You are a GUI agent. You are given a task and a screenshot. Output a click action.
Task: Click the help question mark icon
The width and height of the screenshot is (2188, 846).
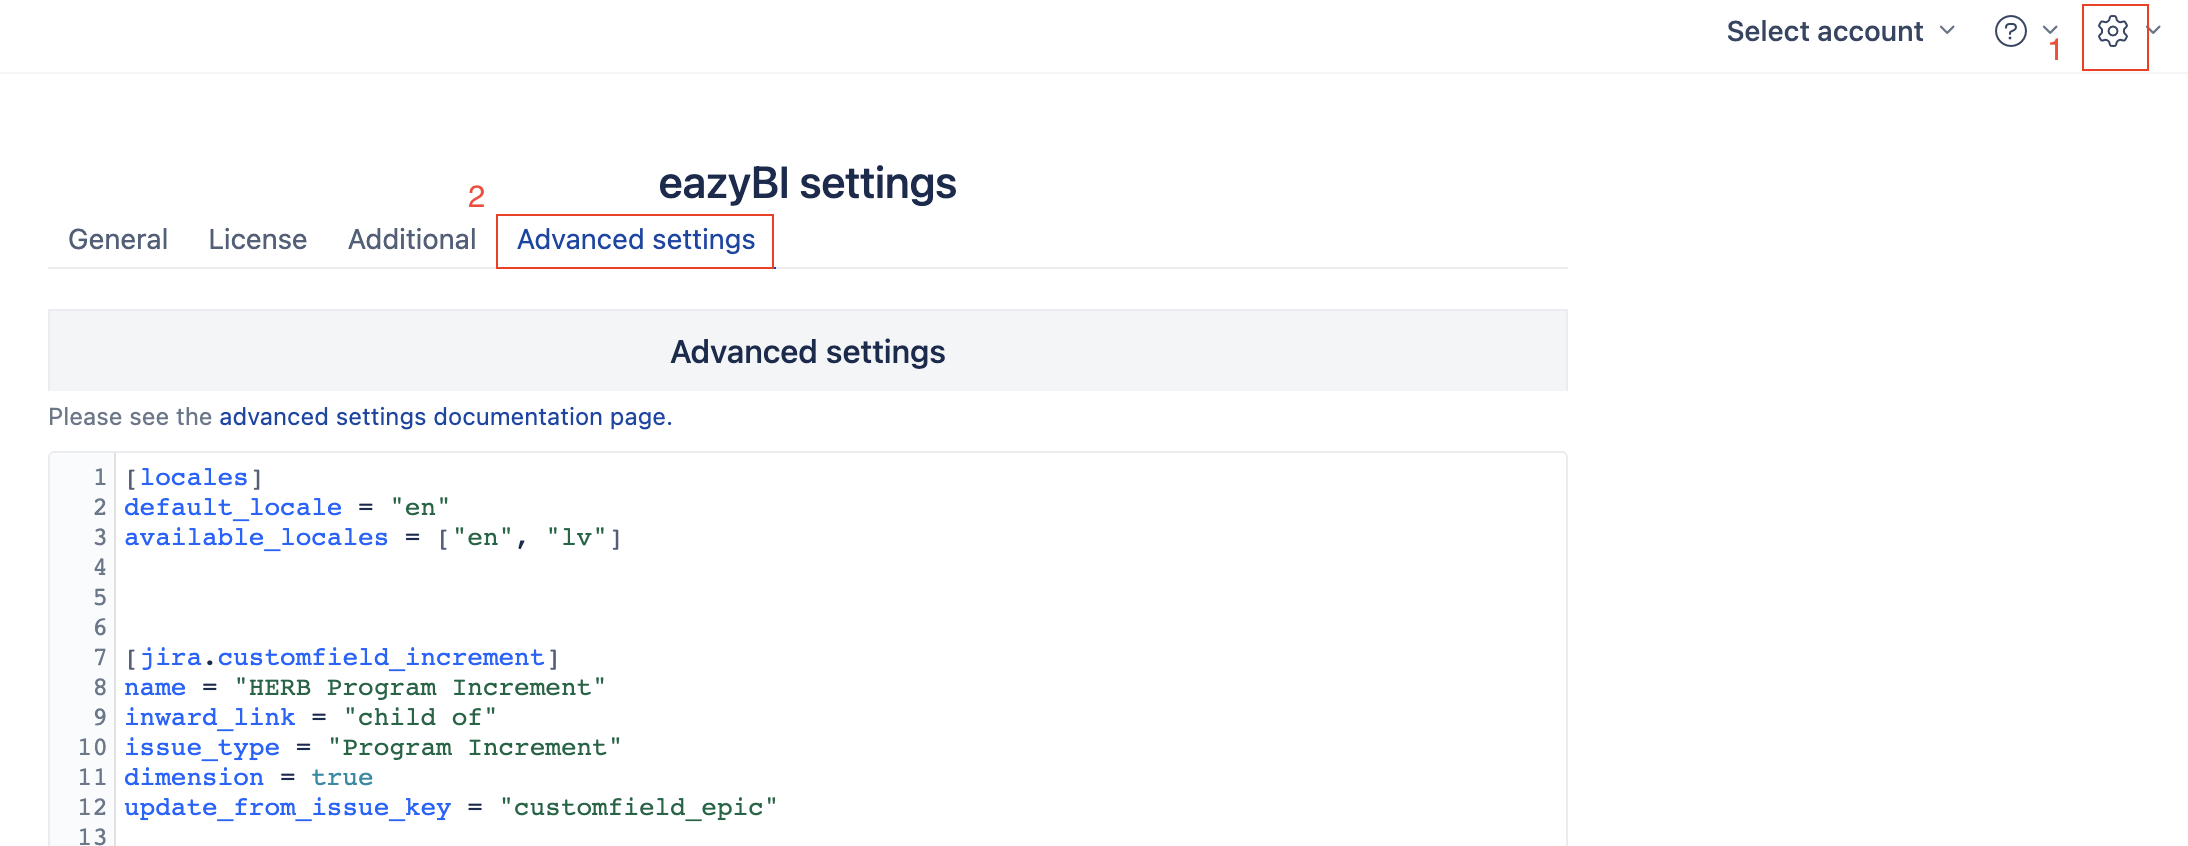2010,32
